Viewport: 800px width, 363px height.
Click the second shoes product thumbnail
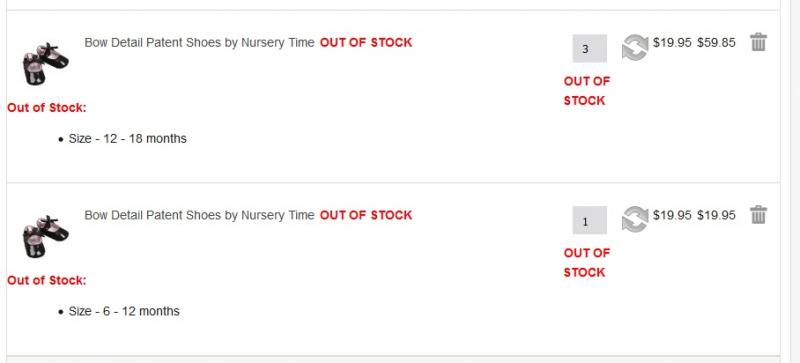45,236
